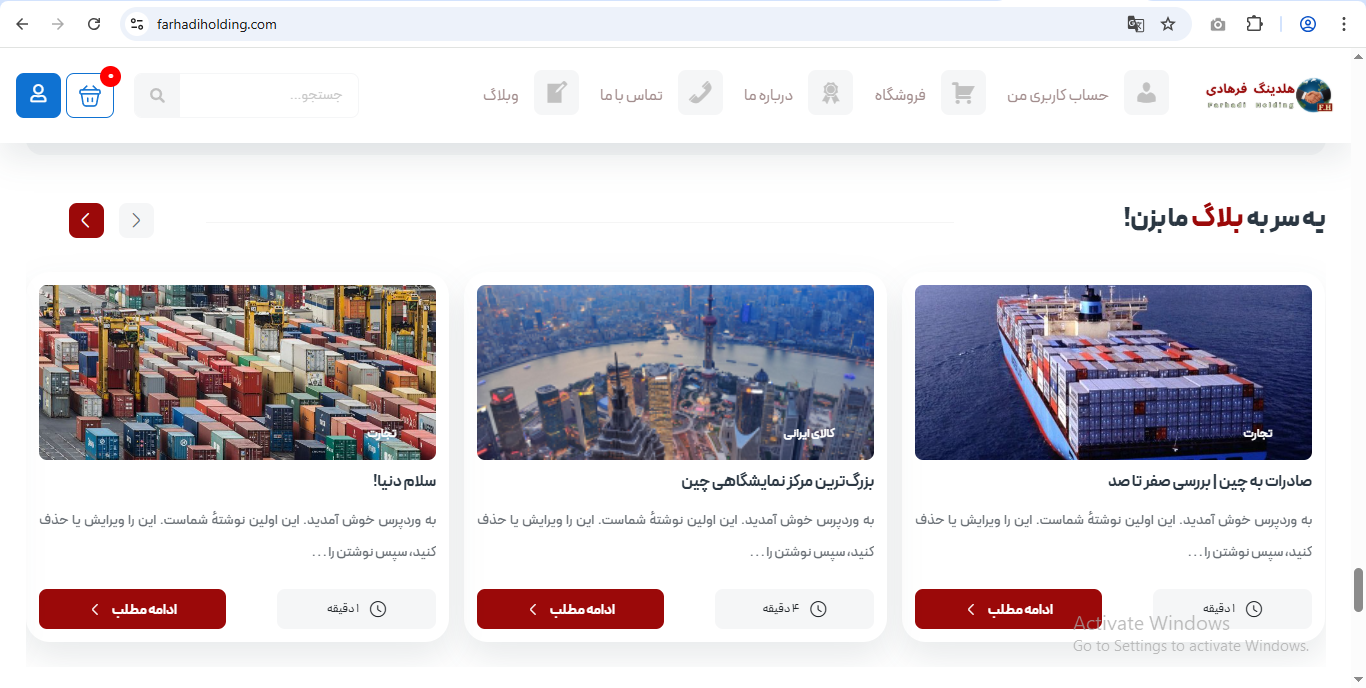Go back using the browser back arrow

coord(22,24)
